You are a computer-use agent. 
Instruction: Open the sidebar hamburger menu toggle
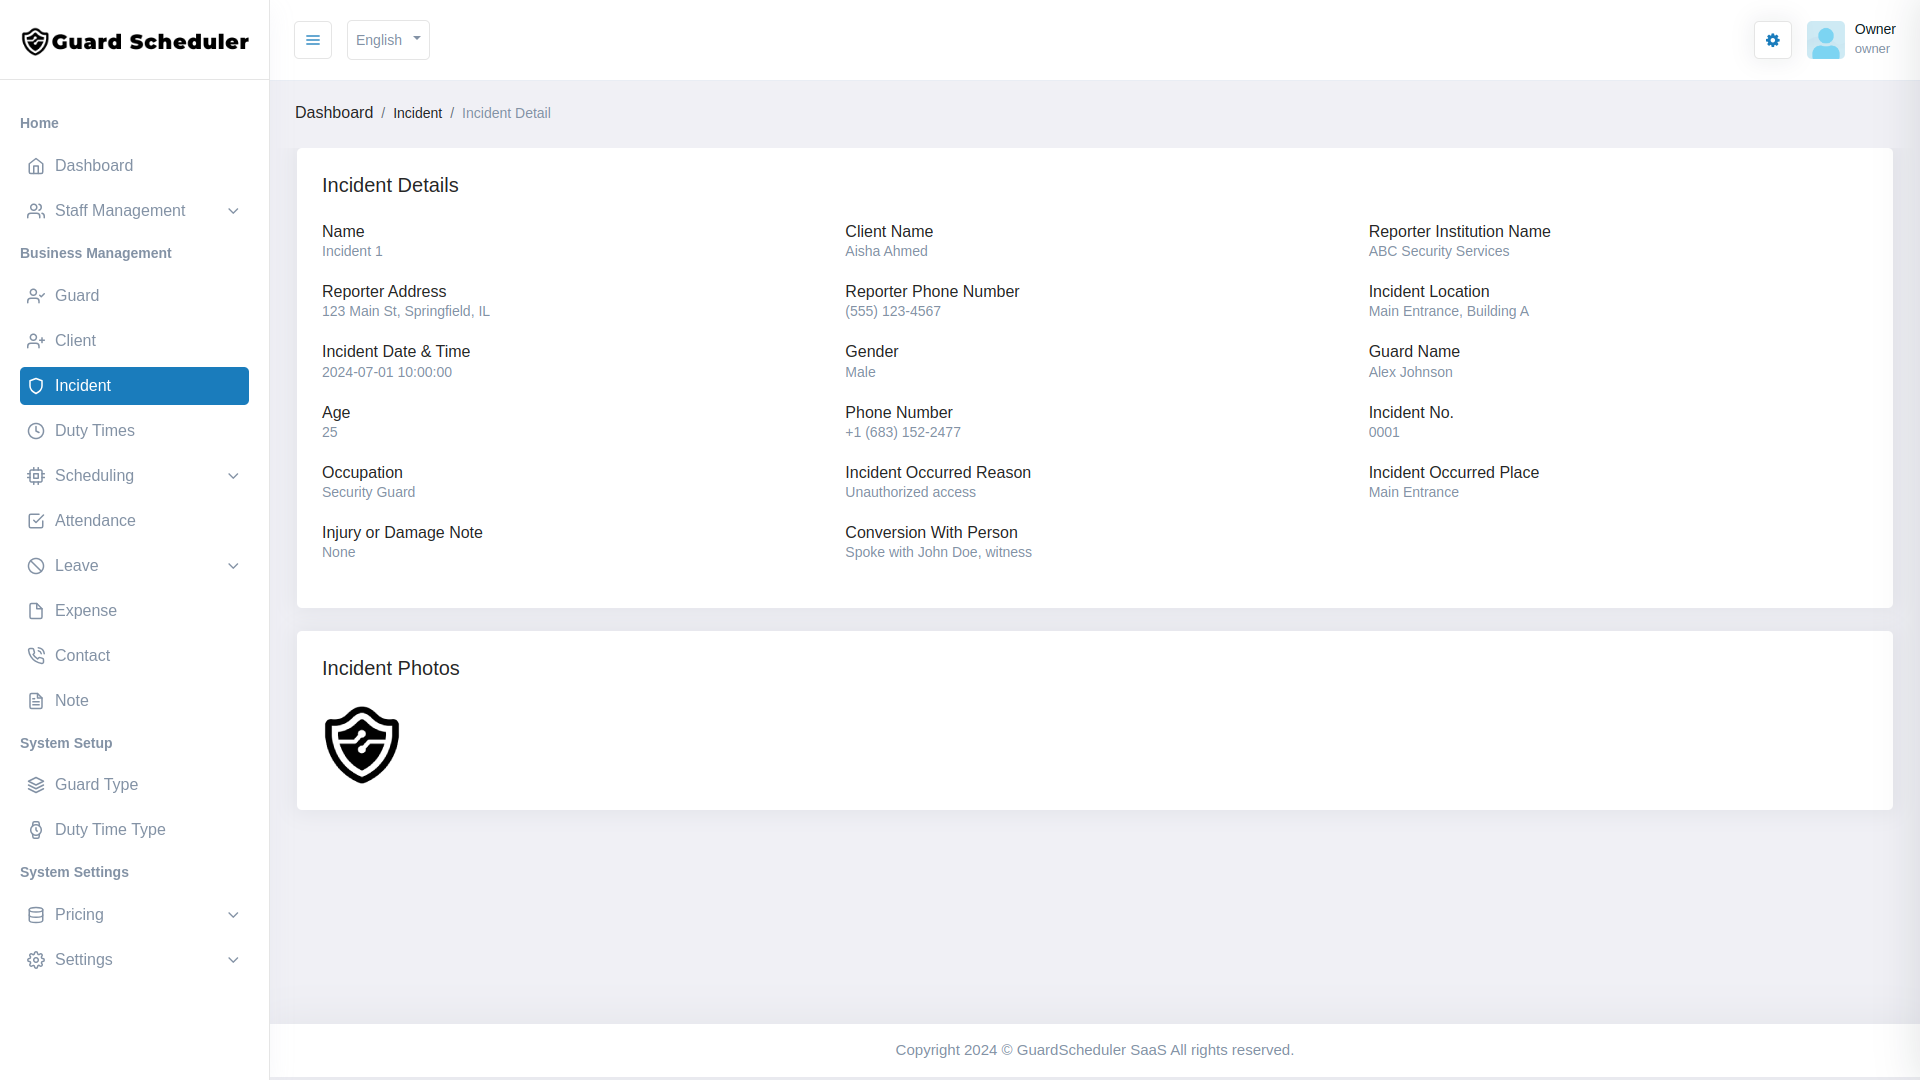click(x=313, y=40)
